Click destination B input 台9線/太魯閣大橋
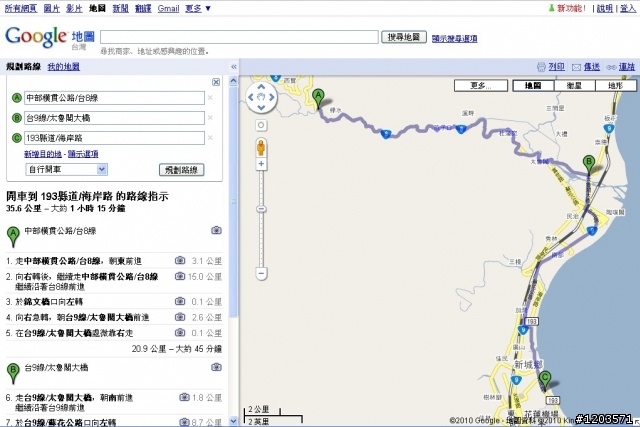Image resolution: width=640 pixels, height=427 pixels. (x=114, y=118)
